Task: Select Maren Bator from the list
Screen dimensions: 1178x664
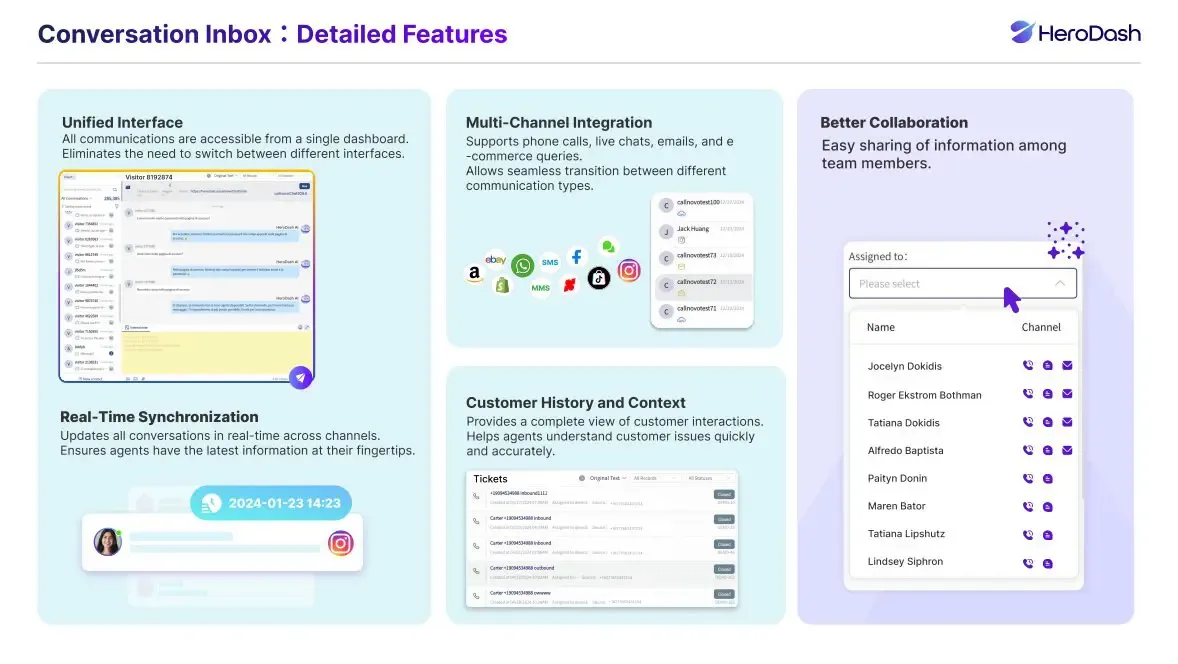Action: [896, 506]
